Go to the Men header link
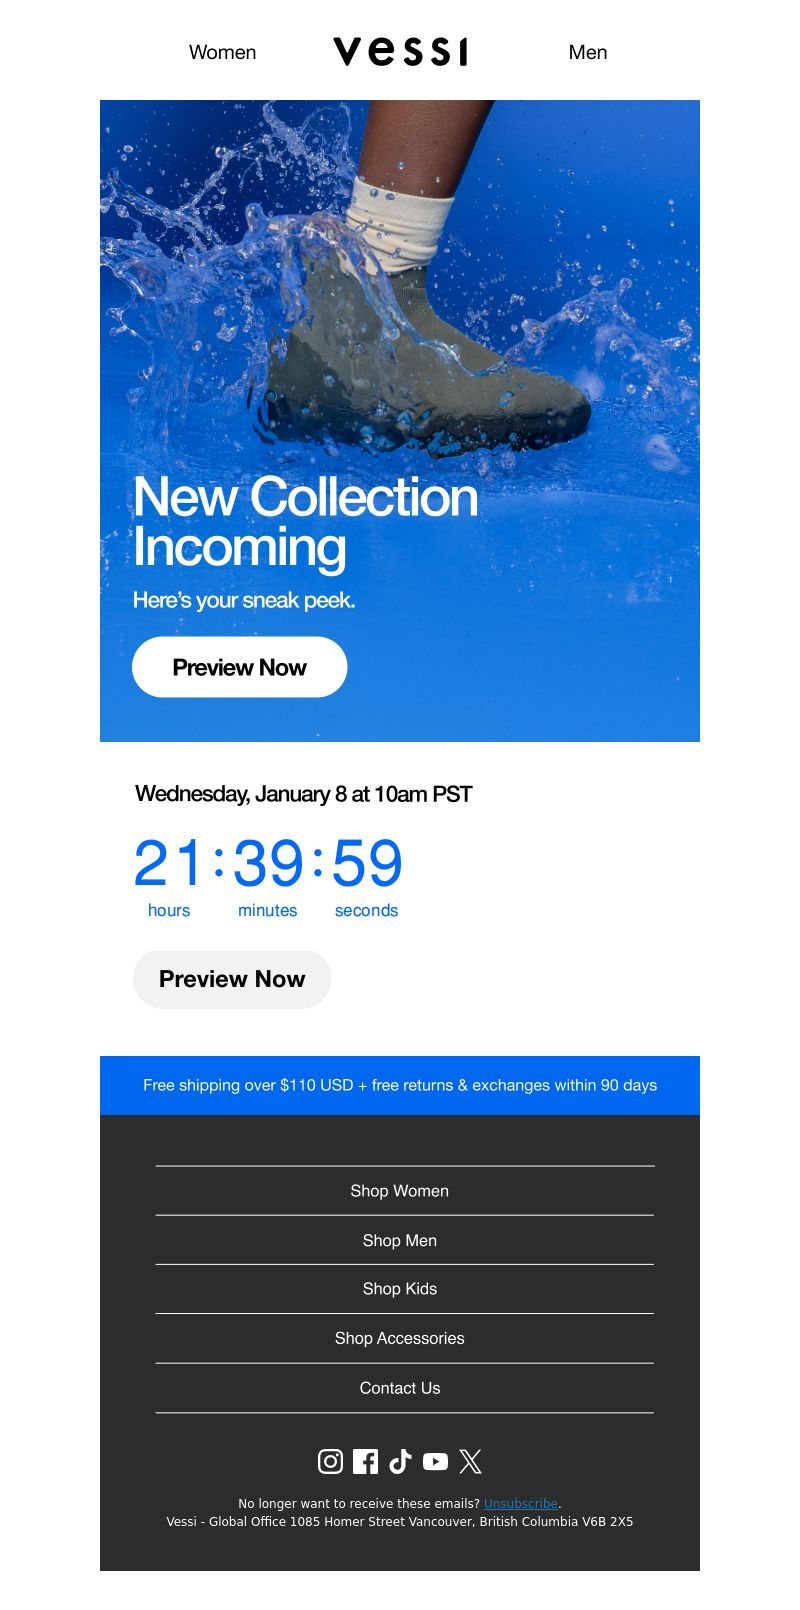 pyautogui.click(x=588, y=52)
